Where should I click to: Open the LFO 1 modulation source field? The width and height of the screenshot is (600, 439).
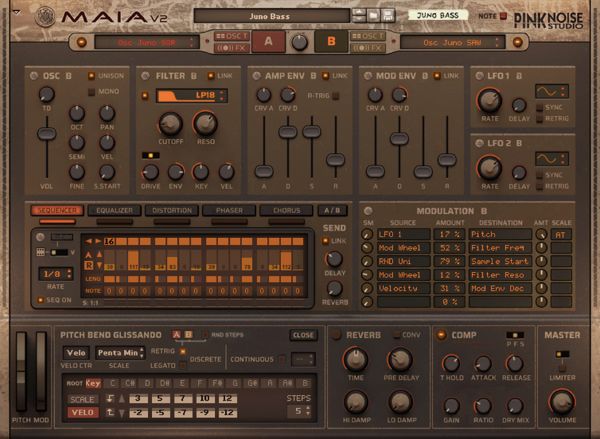403,234
